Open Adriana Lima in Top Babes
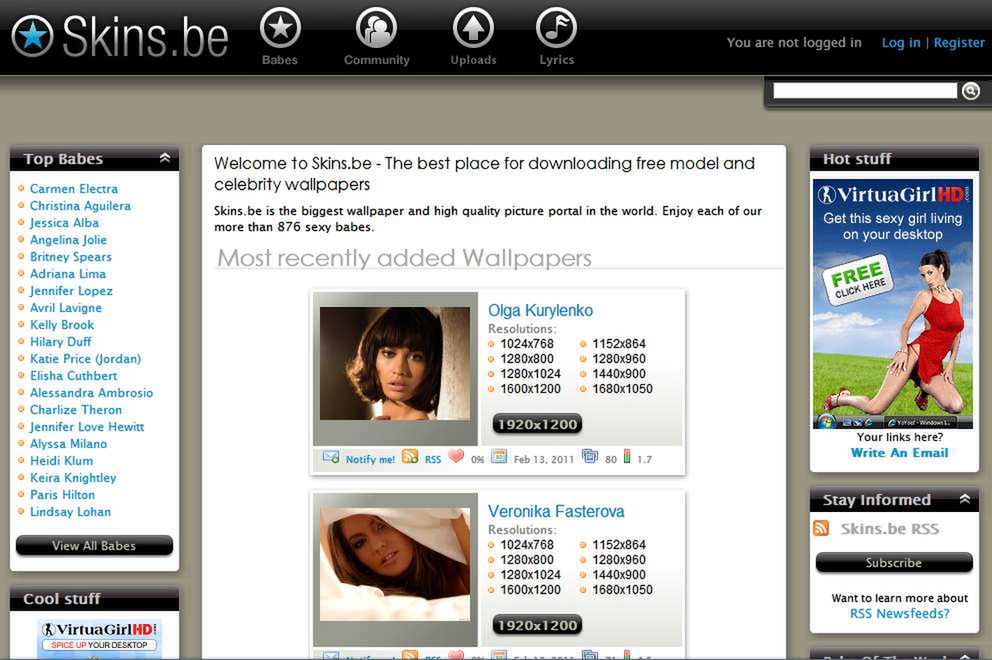Viewport: 992px width, 660px height. tap(68, 274)
